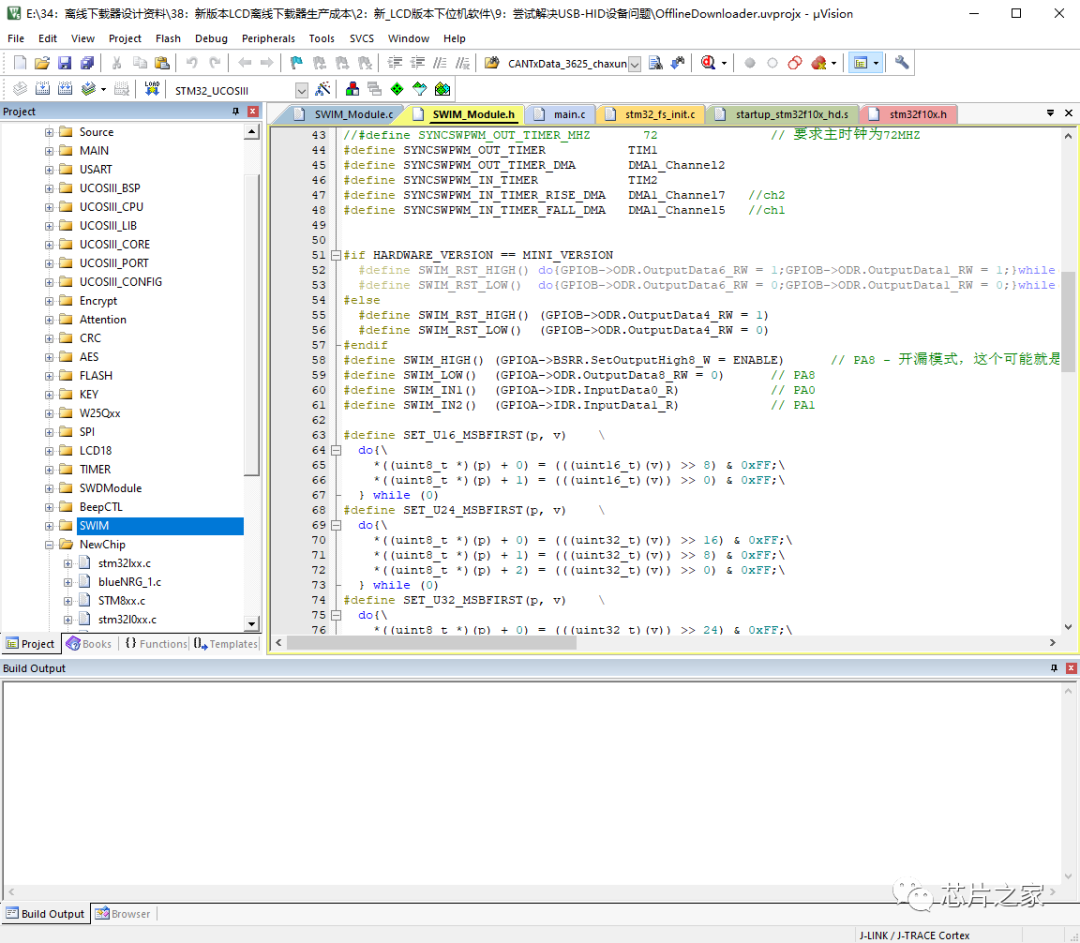This screenshot has height=943, width=1080.
Task: Click the Batch Build layered icon
Action: (x=88, y=89)
